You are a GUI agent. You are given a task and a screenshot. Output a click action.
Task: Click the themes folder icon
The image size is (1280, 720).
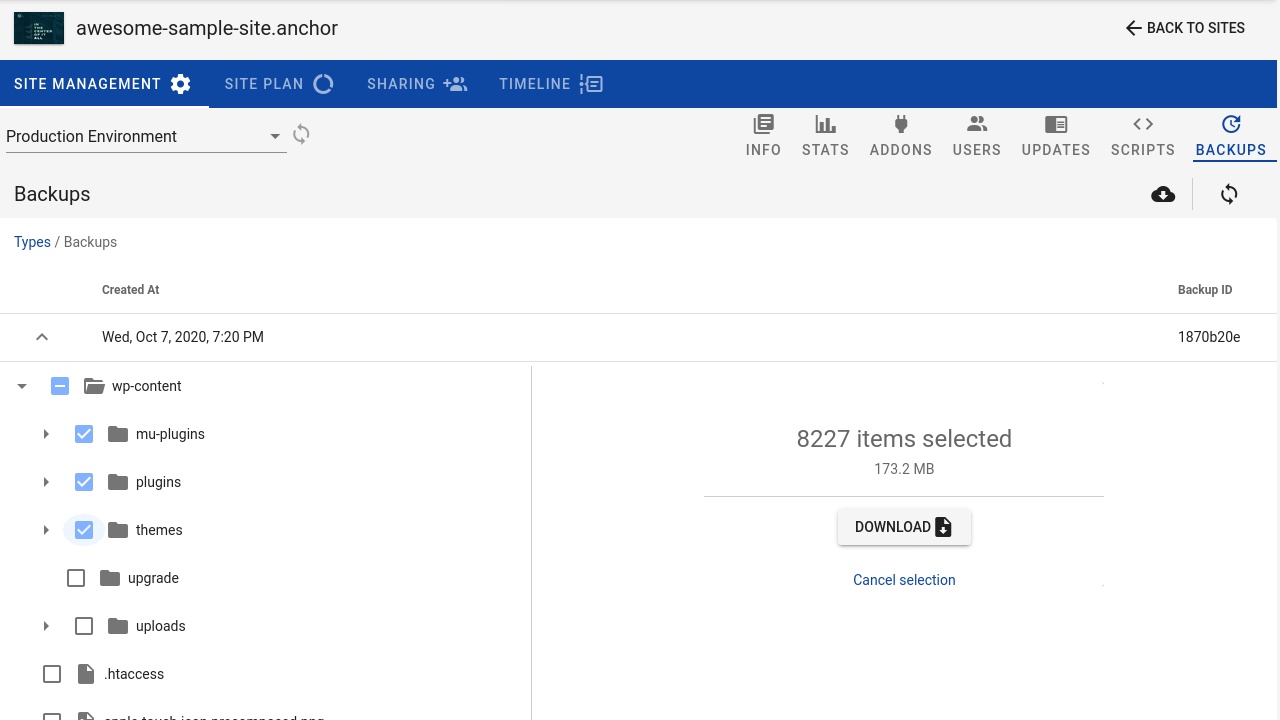[118, 530]
